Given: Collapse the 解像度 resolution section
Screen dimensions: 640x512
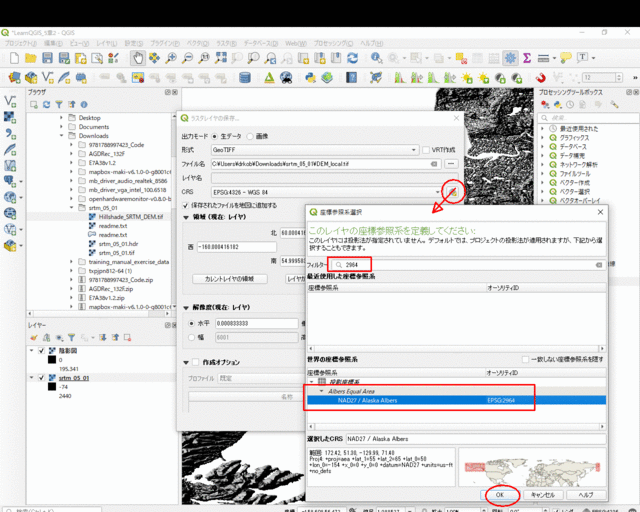Looking at the screenshot, I should pos(186,308).
